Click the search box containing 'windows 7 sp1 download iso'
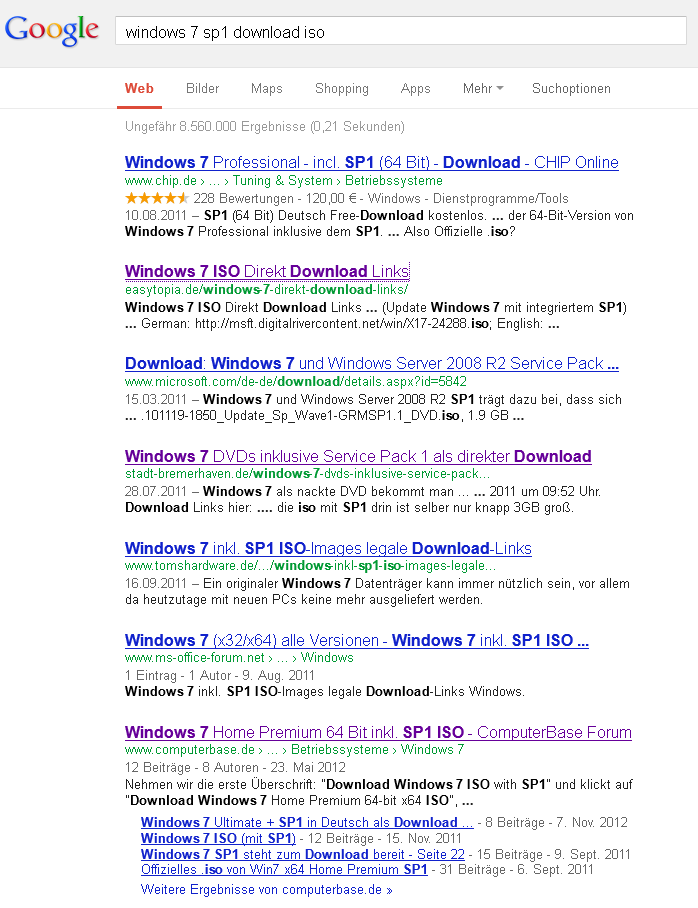This screenshot has width=698, height=908. coord(401,31)
